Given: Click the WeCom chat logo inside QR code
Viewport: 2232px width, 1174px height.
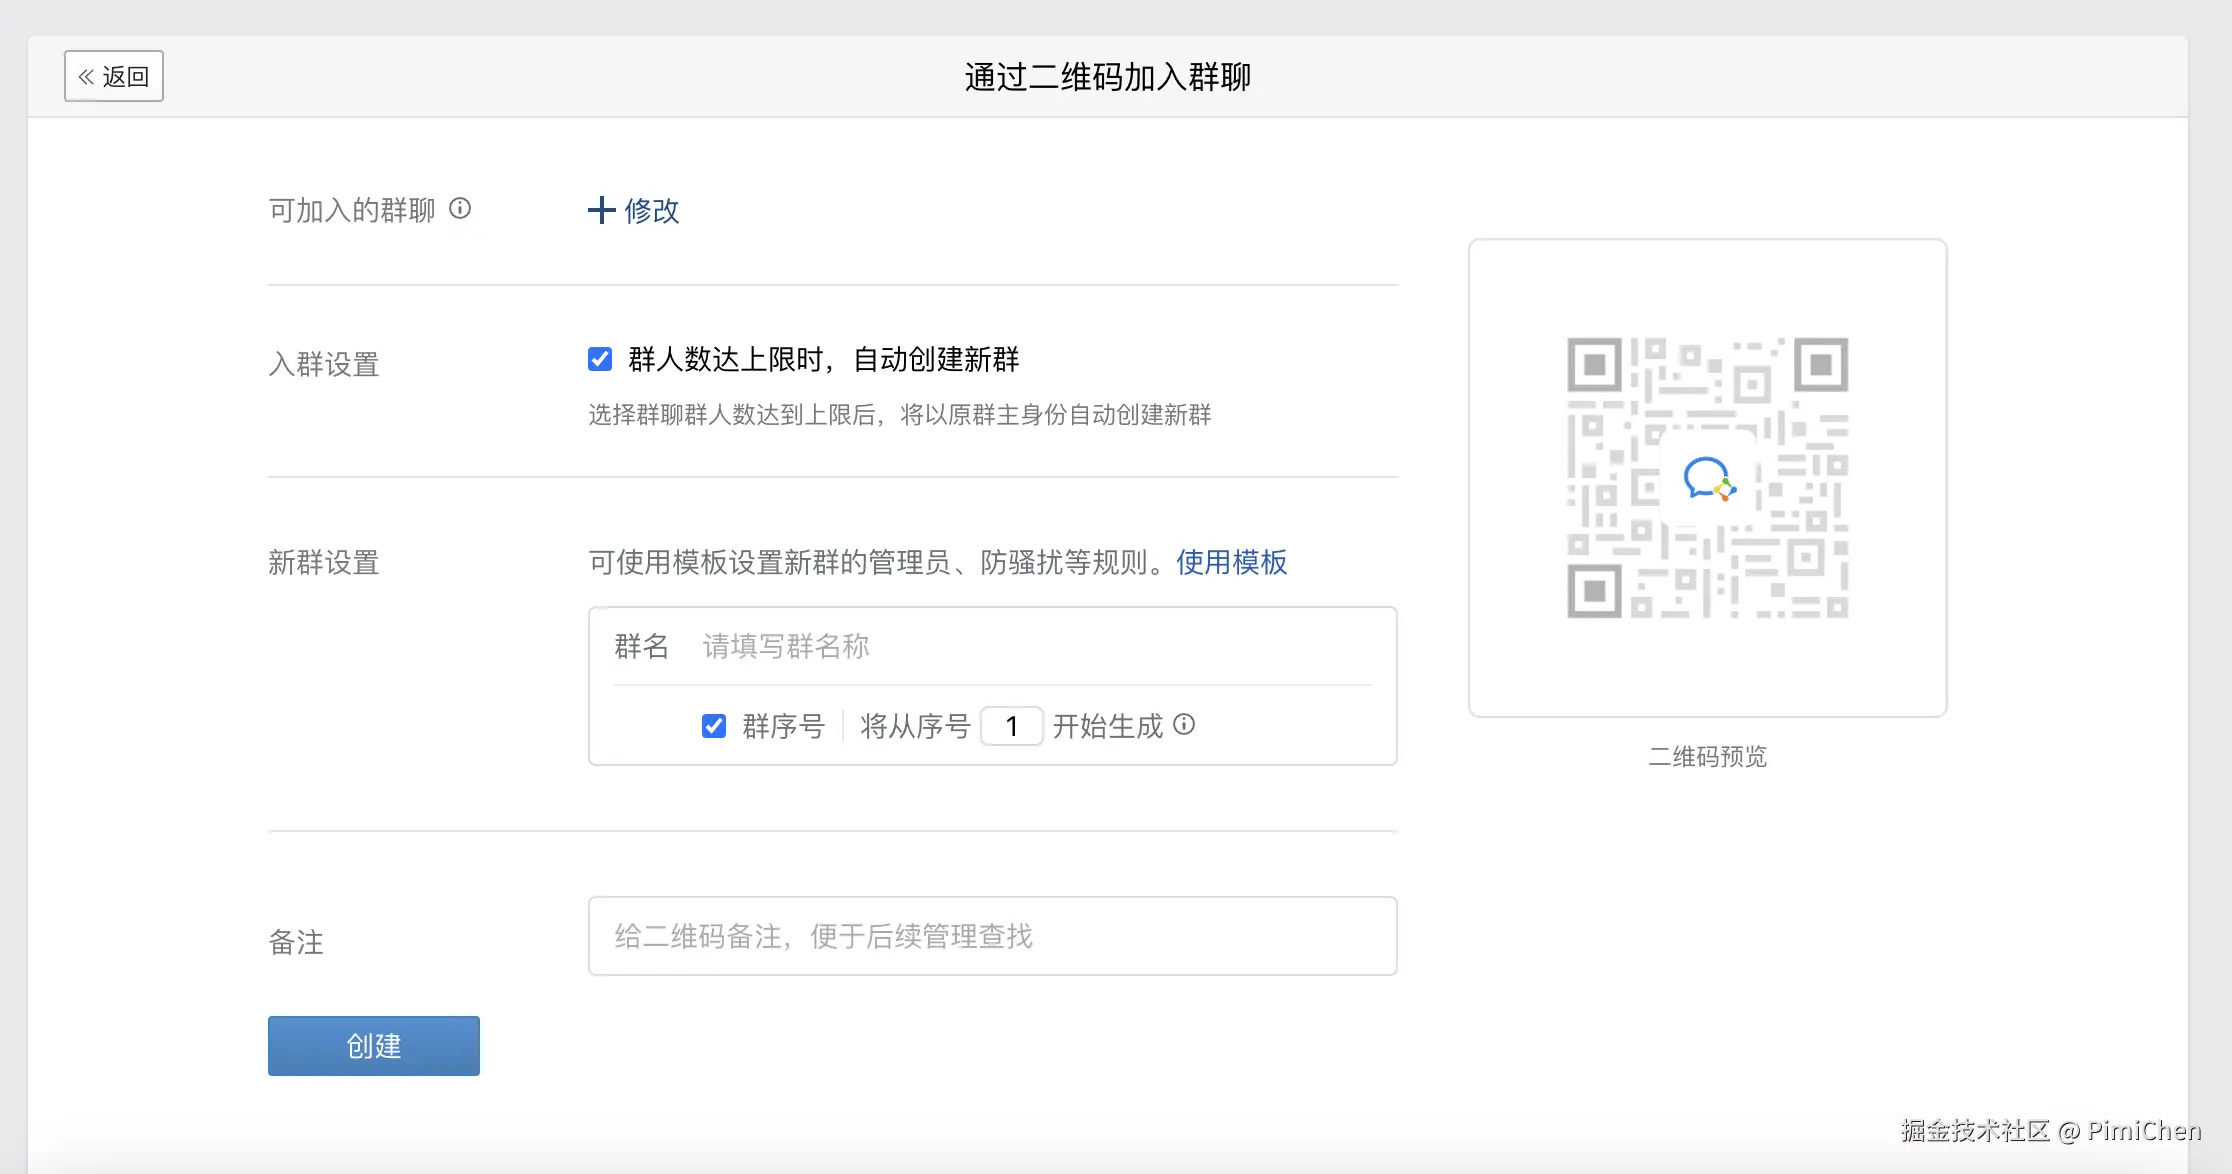Looking at the screenshot, I should [x=1708, y=478].
